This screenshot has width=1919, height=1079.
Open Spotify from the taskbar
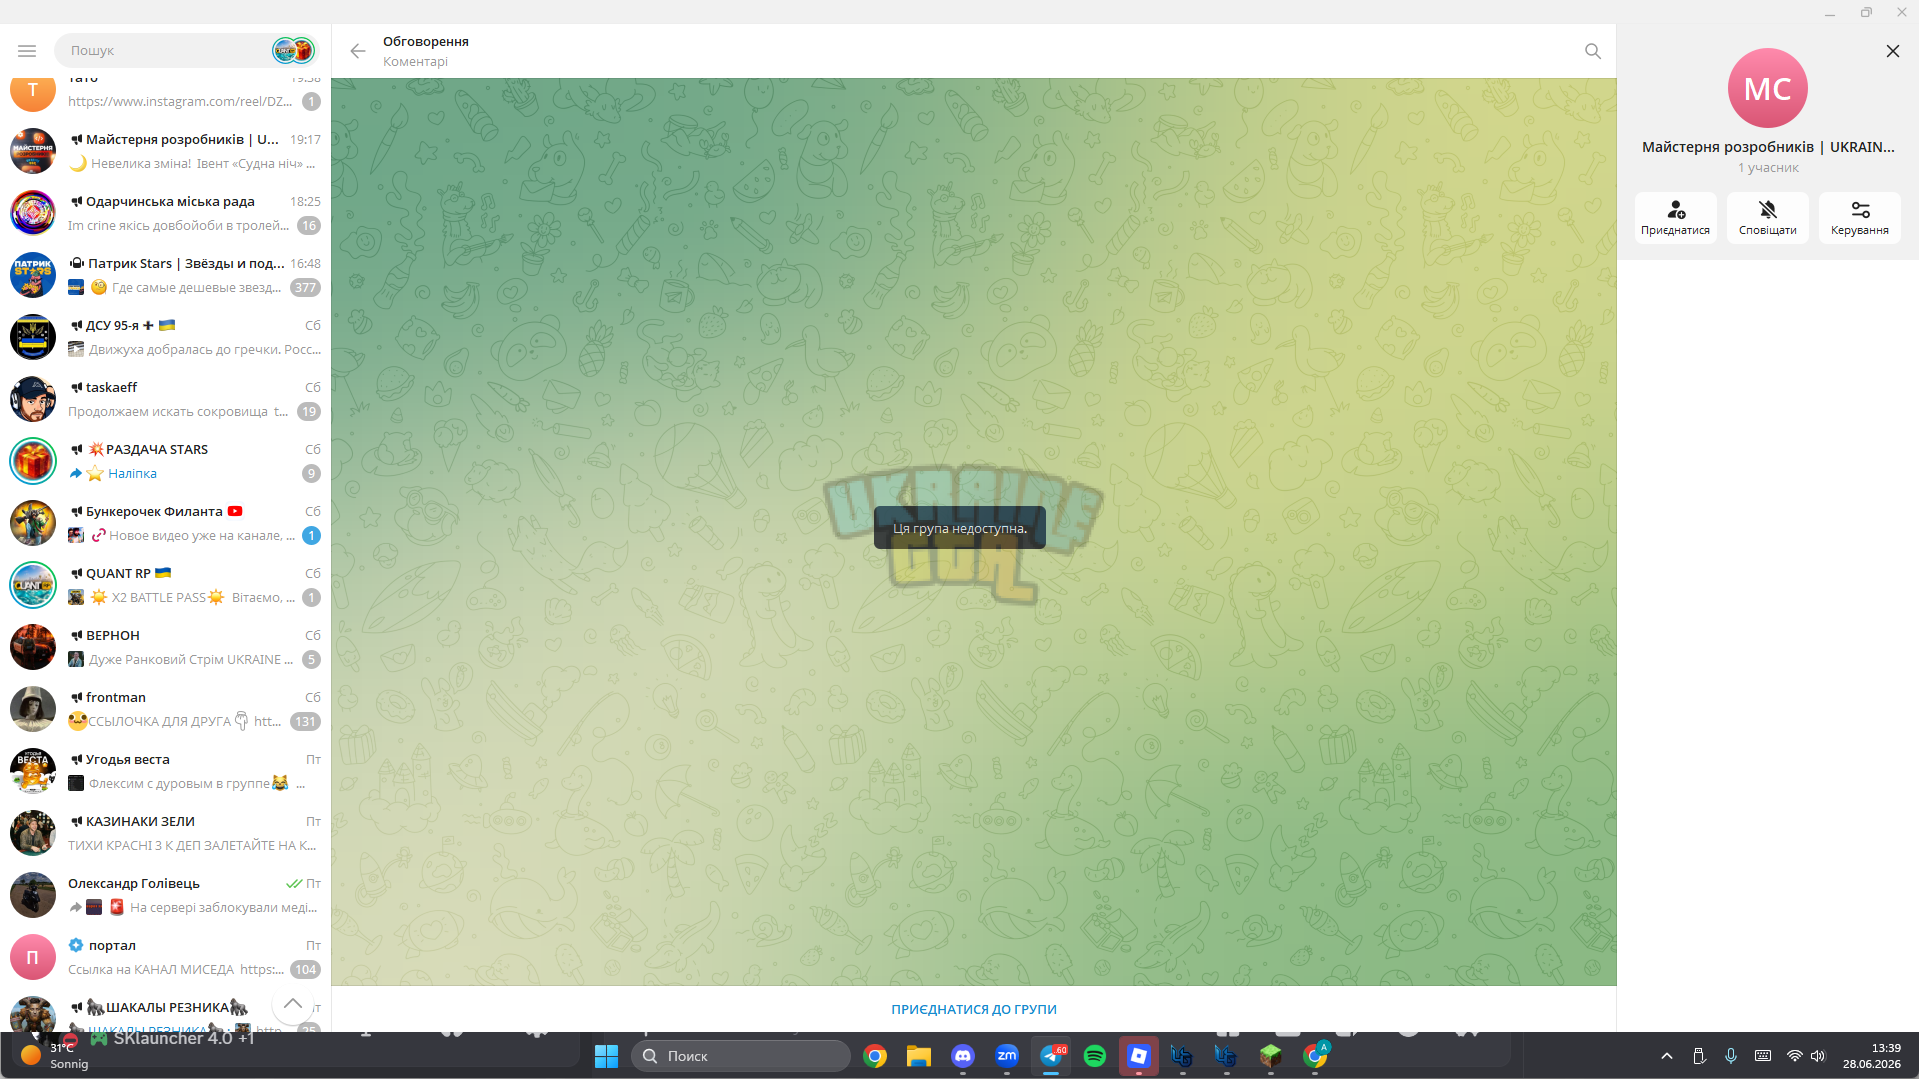pos(1094,1056)
